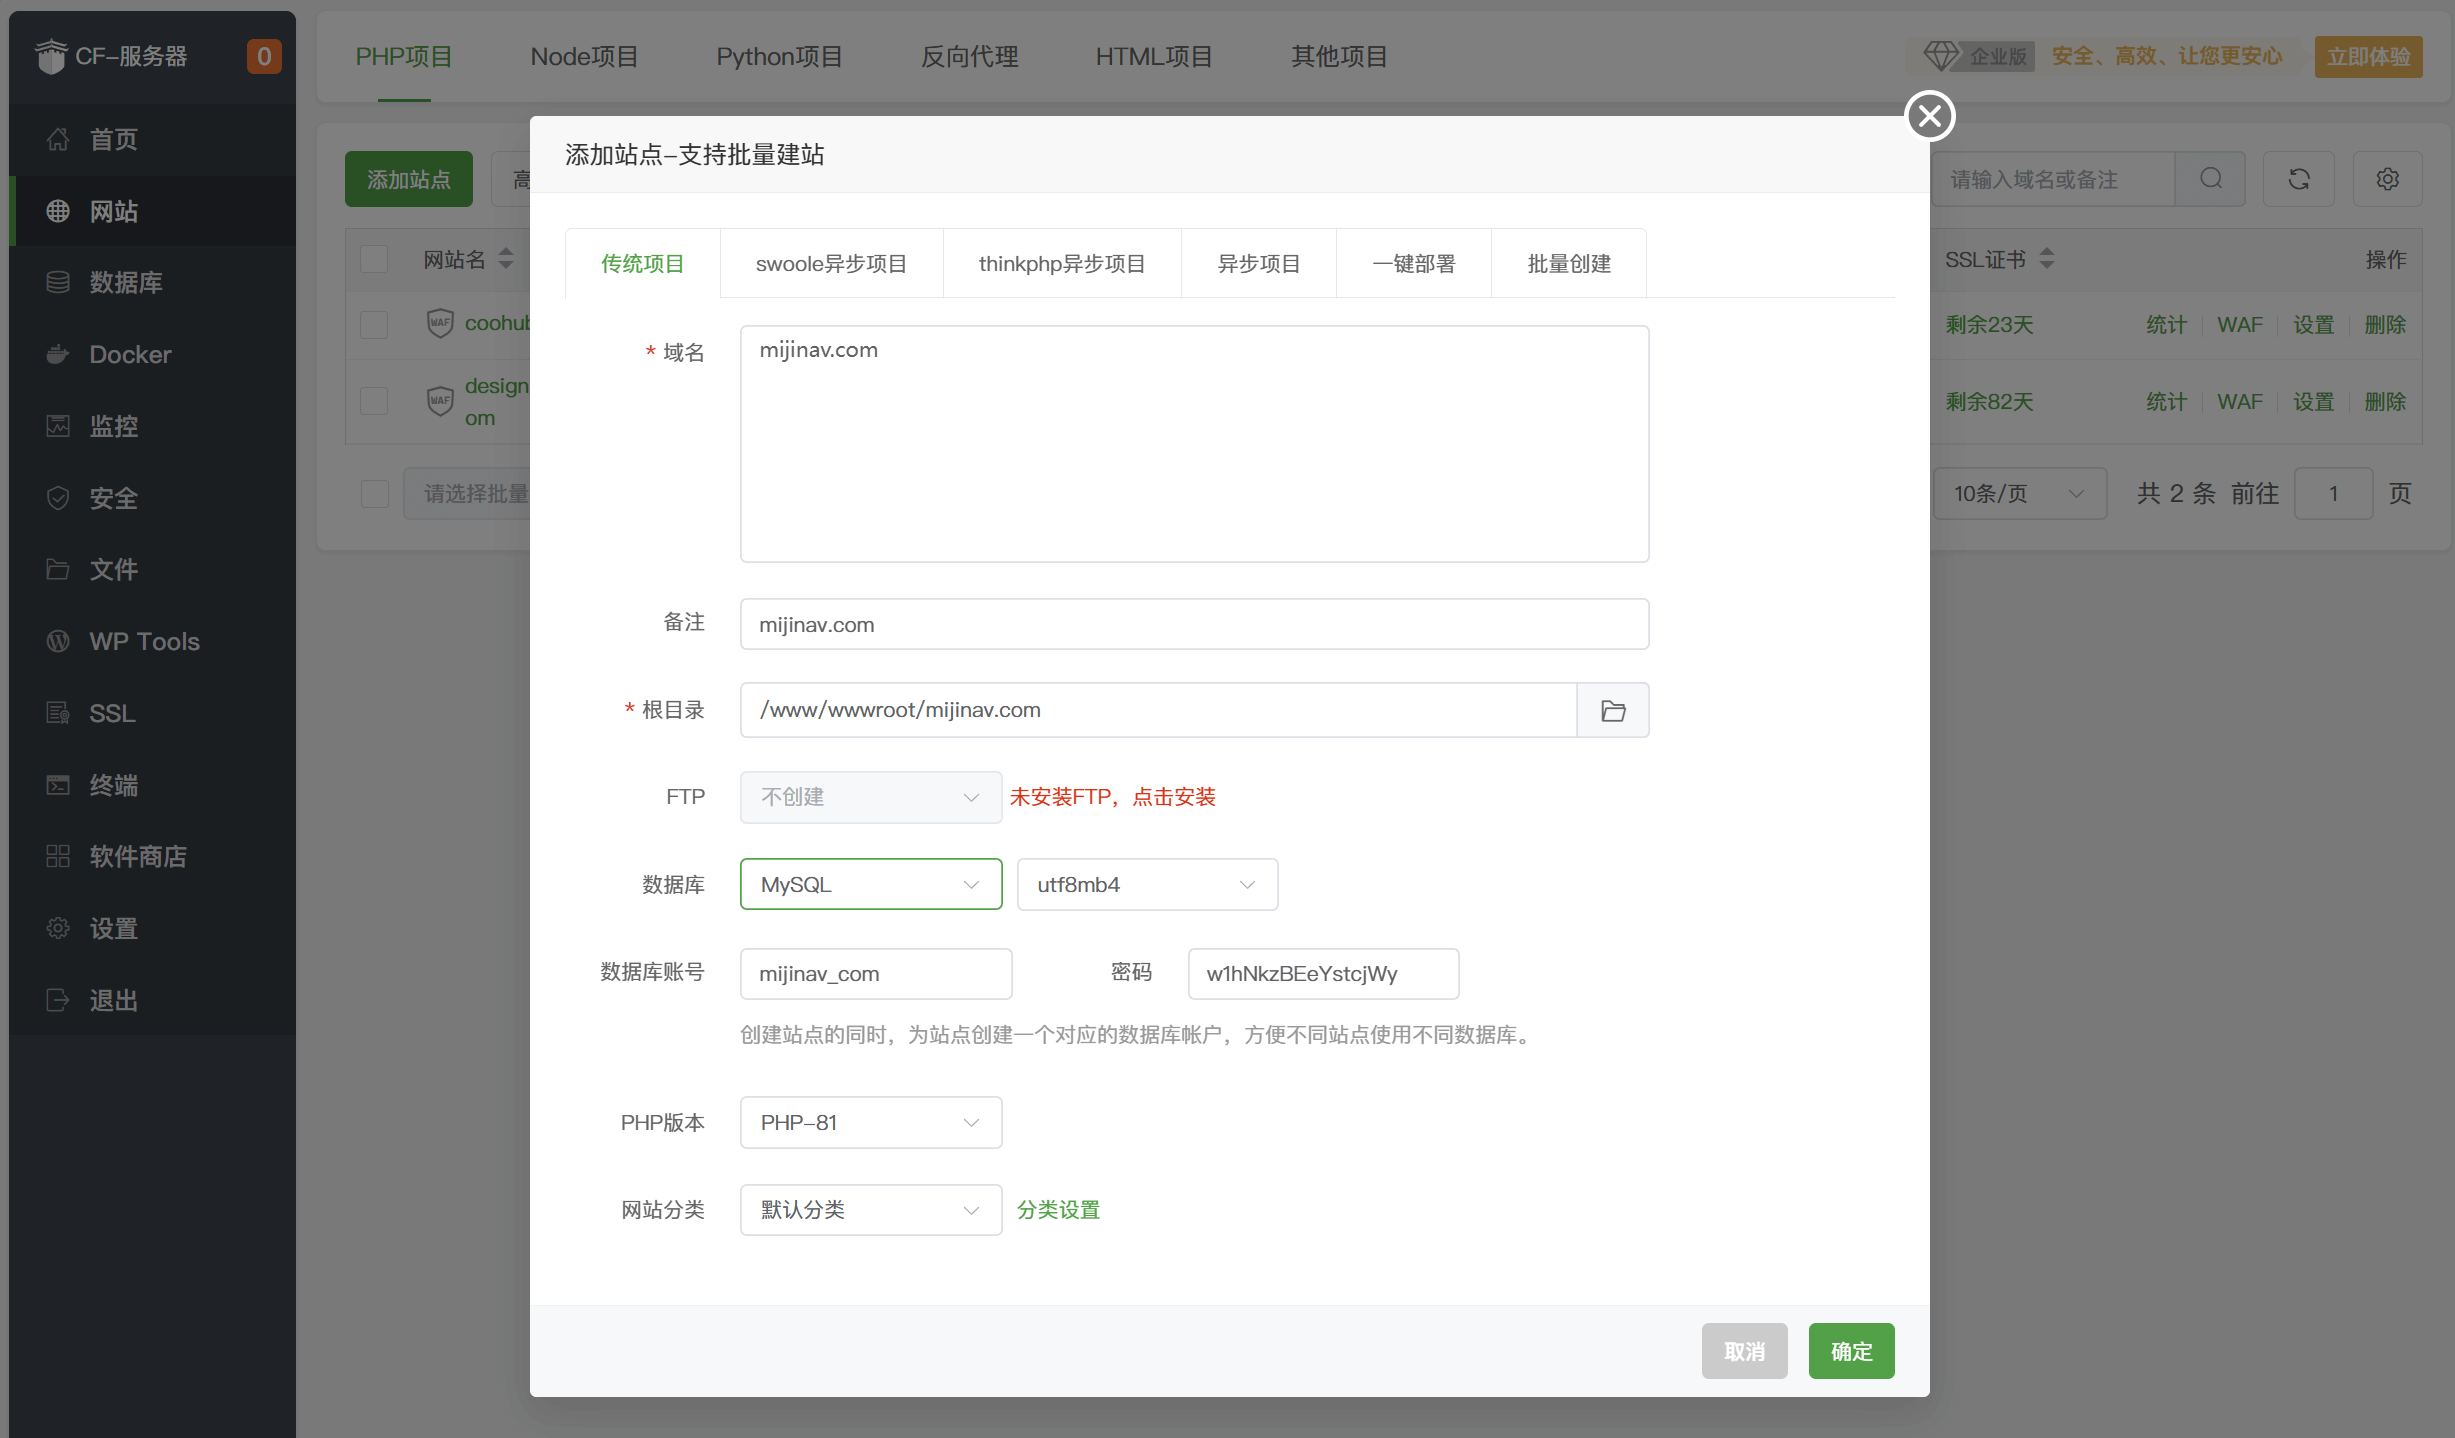This screenshot has width=2455, height=1438.
Task: Go to the Terminal (终端) sidebar item
Action: (x=113, y=785)
